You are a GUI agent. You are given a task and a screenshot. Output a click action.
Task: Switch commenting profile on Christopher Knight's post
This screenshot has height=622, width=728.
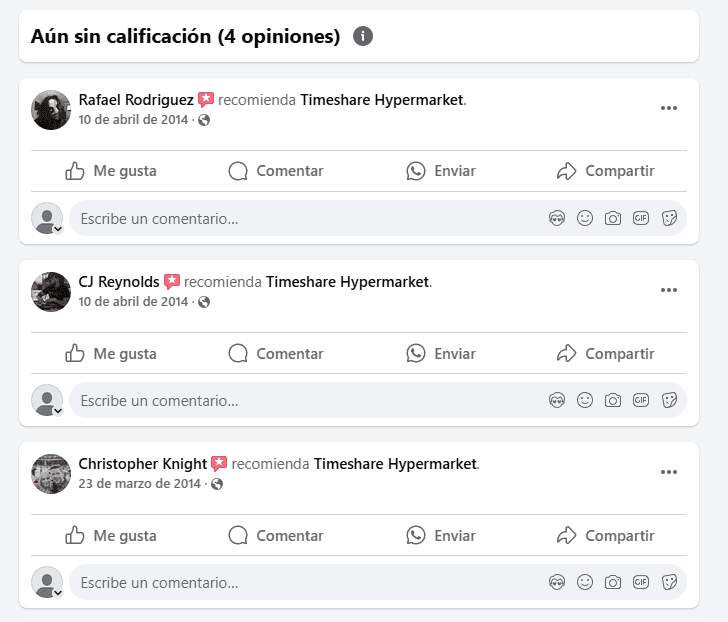tap(48, 583)
